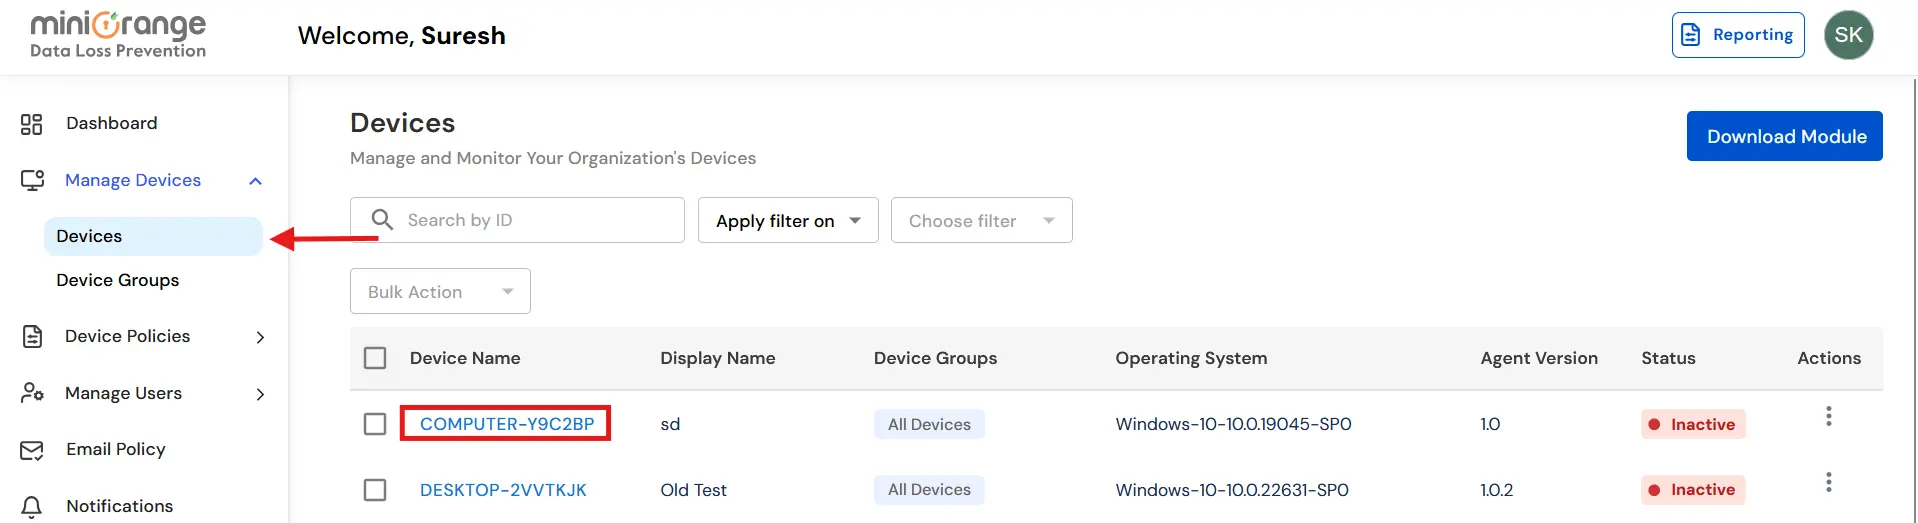1918x523 pixels.
Task: Open the Choose filter dropdown
Action: 981,220
